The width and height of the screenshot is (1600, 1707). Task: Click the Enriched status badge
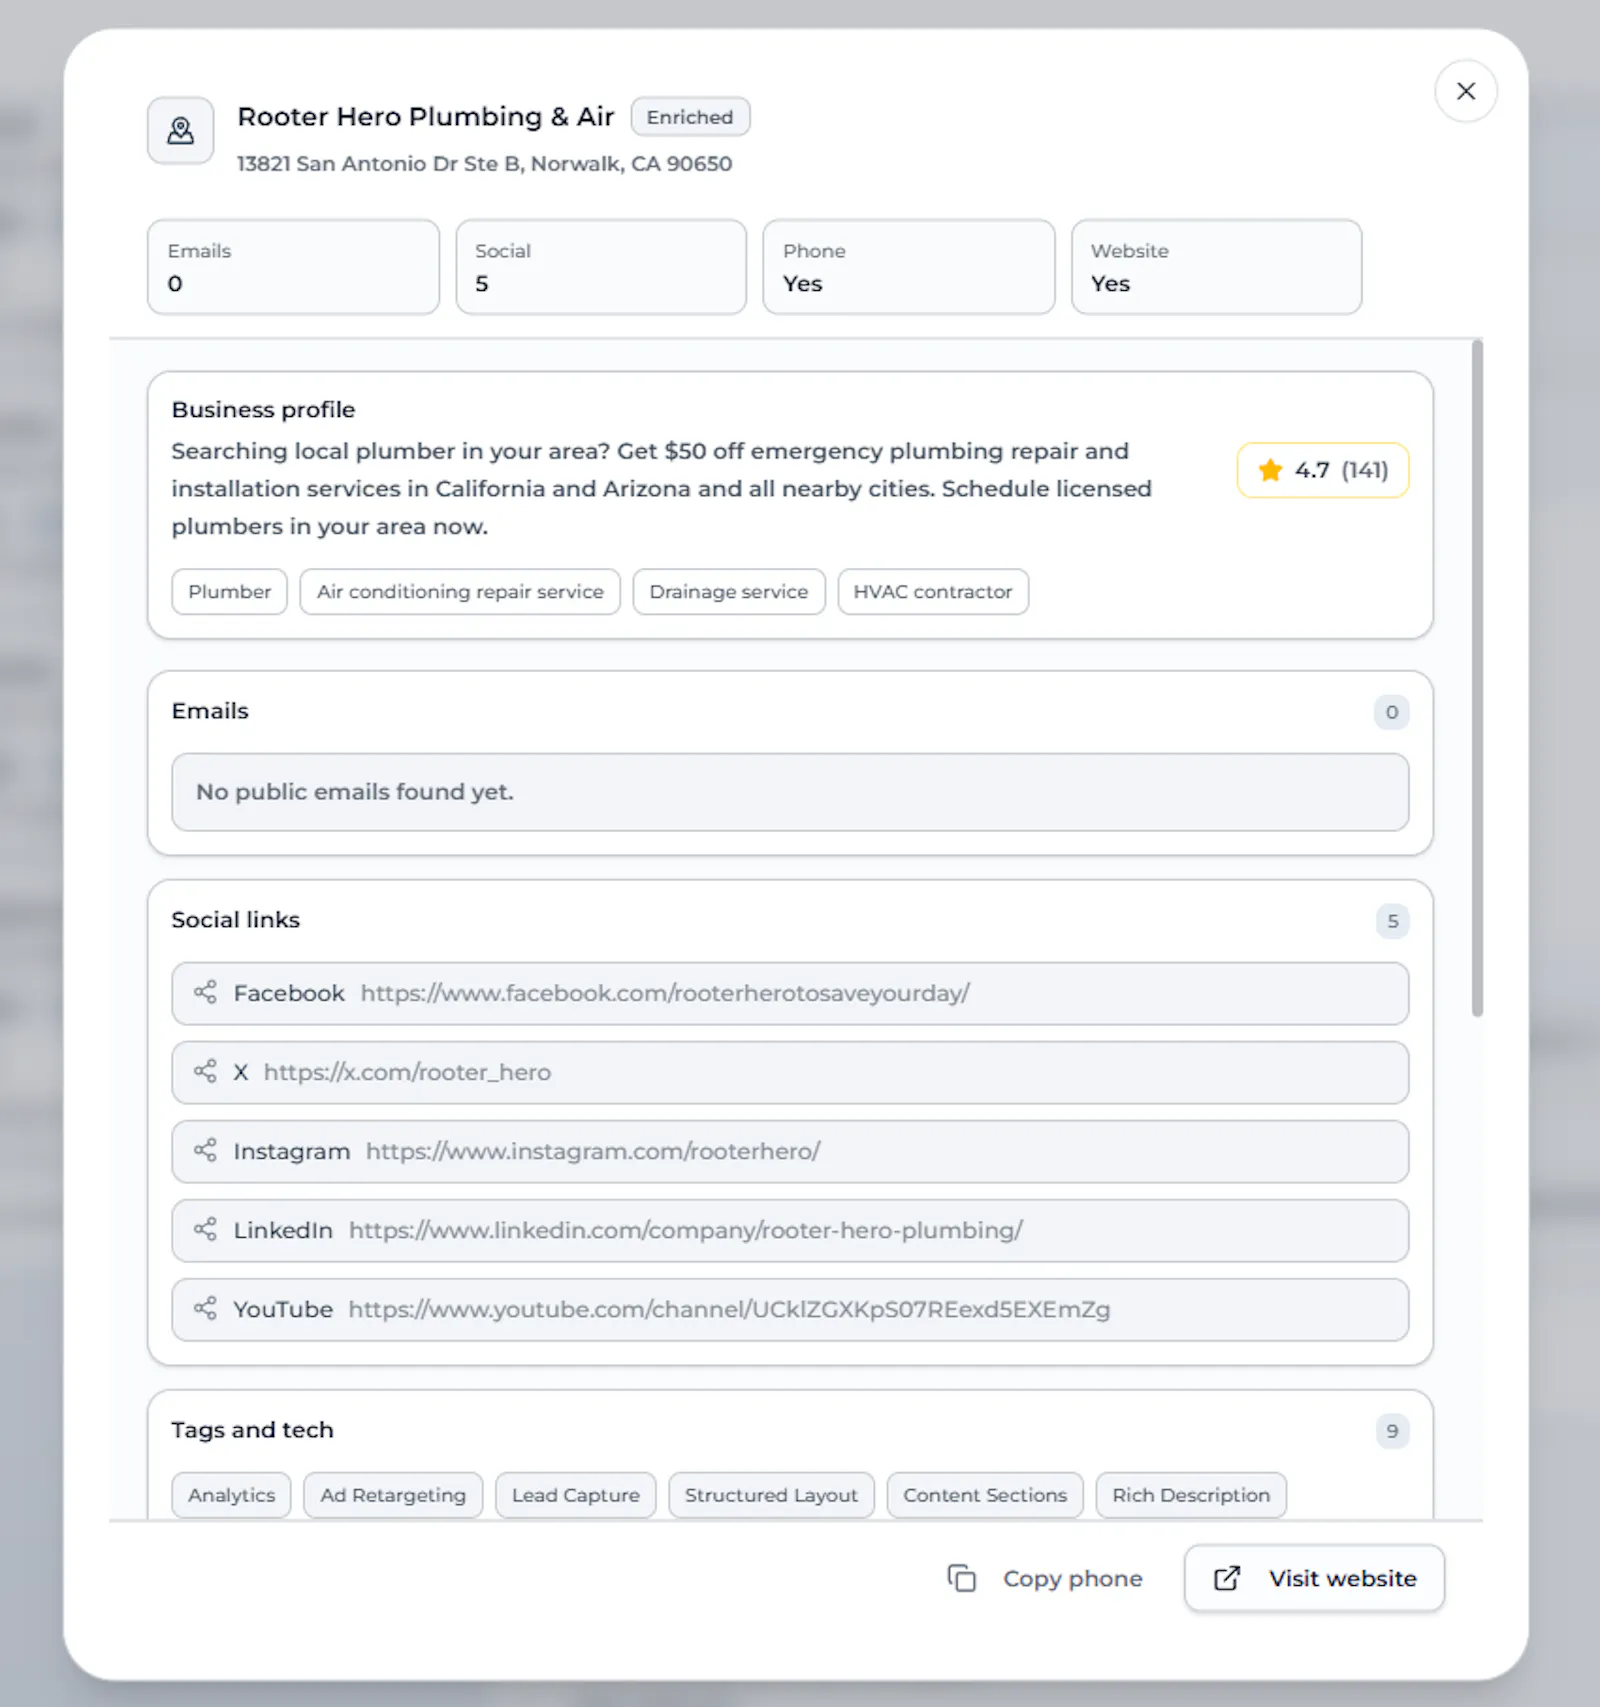(x=690, y=117)
